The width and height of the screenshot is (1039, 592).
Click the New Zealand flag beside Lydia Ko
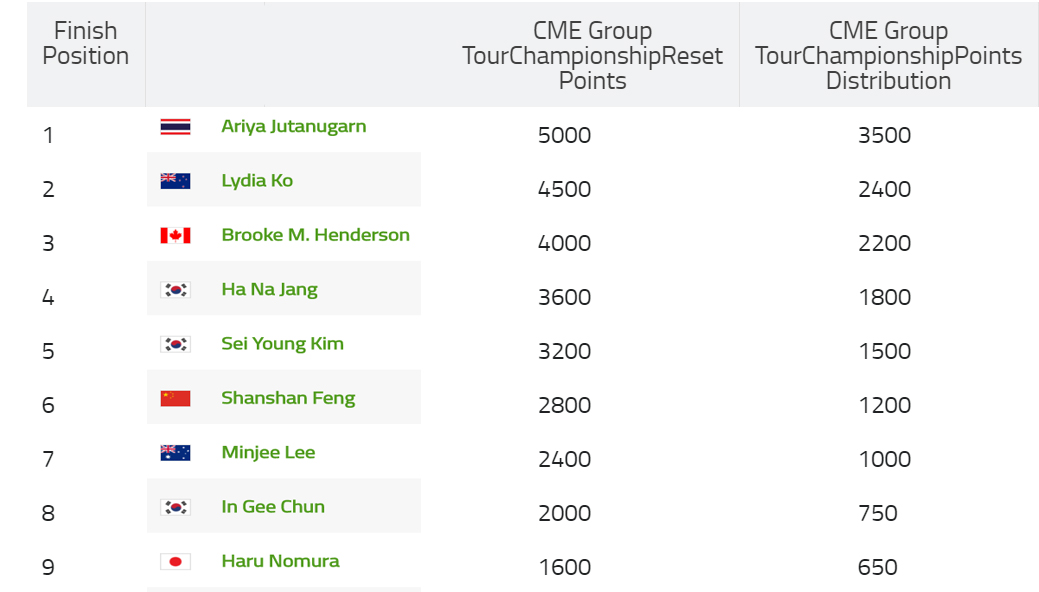[176, 181]
